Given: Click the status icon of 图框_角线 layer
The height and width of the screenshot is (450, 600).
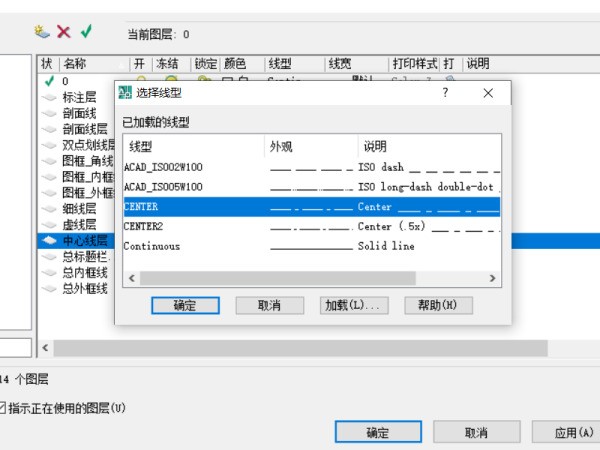Looking at the screenshot, I should [x=49, y=161].
